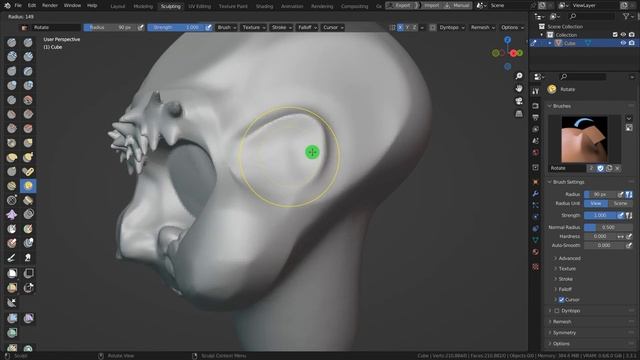This screenshot has height=360, width=640.
Task: Toggle radius pressure sensitivity in header
Action: [x=140, y=27]
